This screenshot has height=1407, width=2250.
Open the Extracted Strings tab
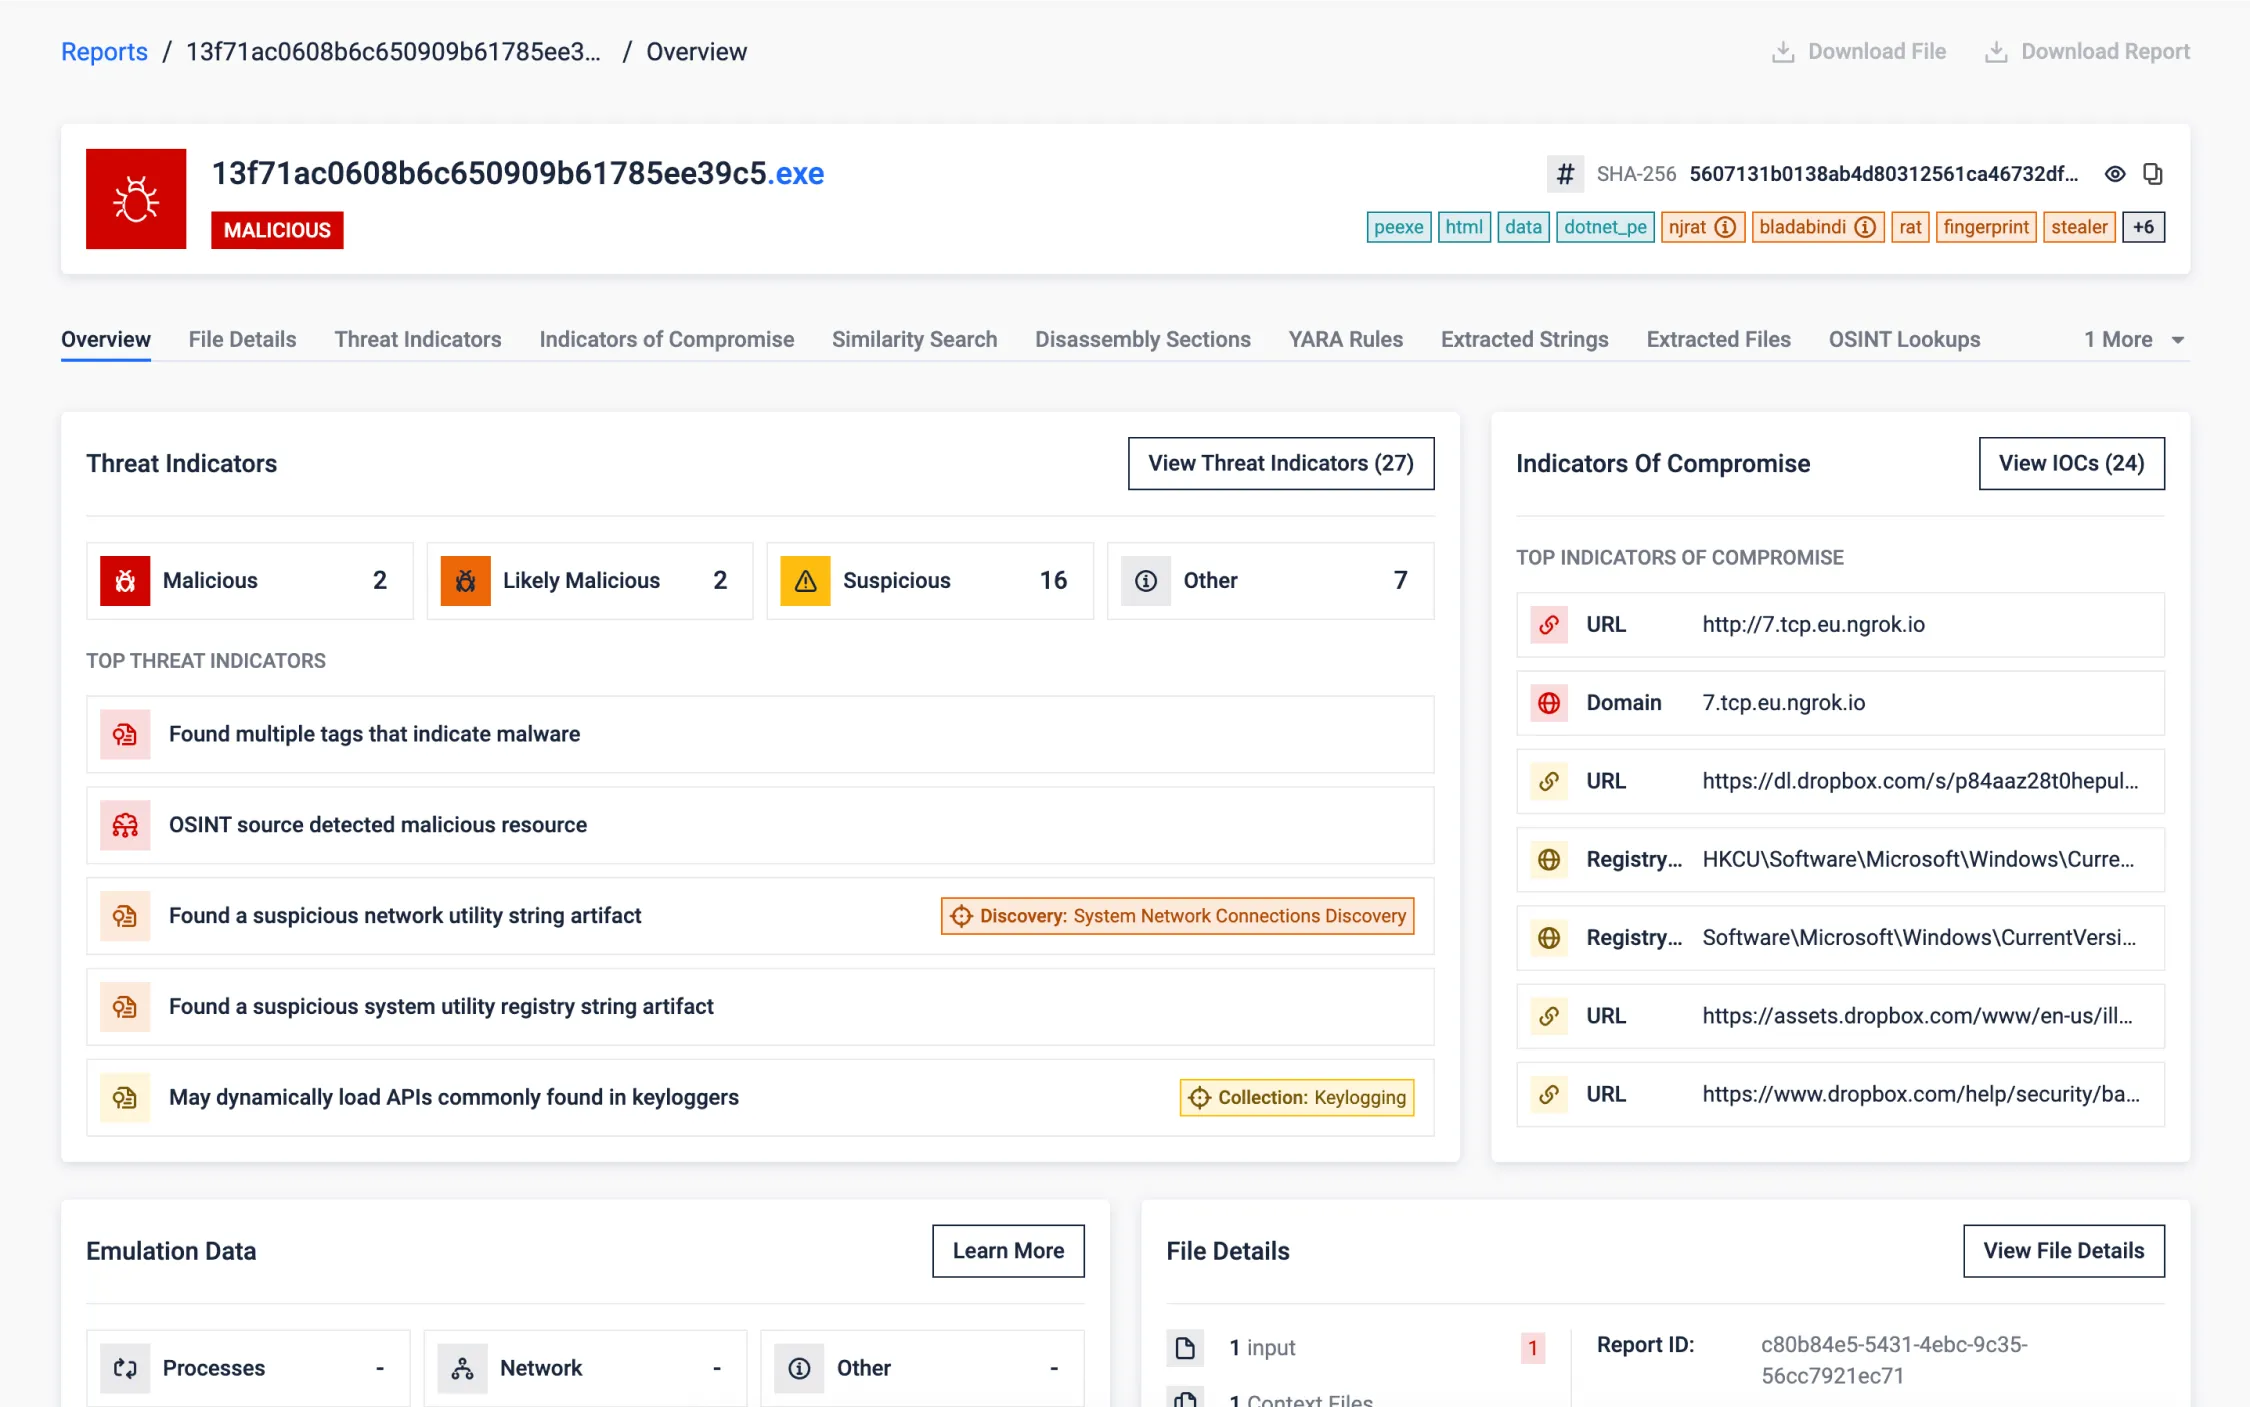(x=1524, y=340)
